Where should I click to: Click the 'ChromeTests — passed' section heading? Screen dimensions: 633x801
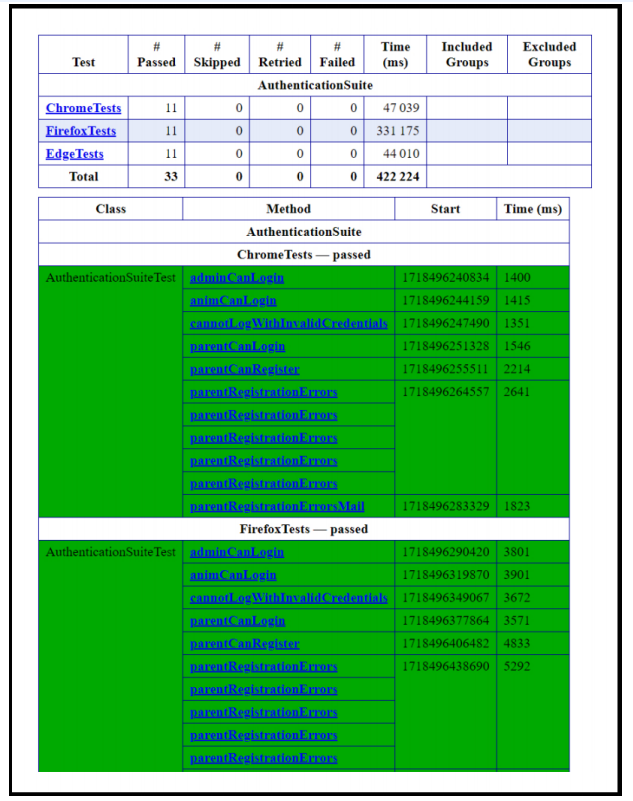(304, 255)
